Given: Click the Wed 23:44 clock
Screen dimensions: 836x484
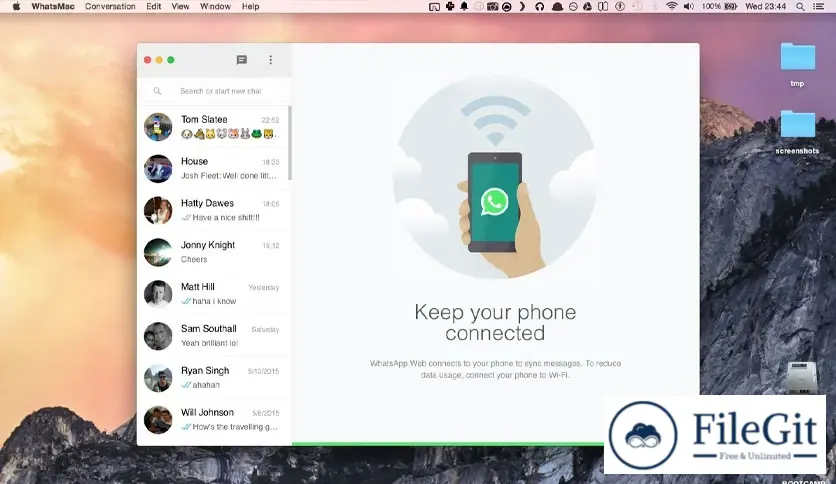Looking at the screenshot, I should (x=766, y=6).
